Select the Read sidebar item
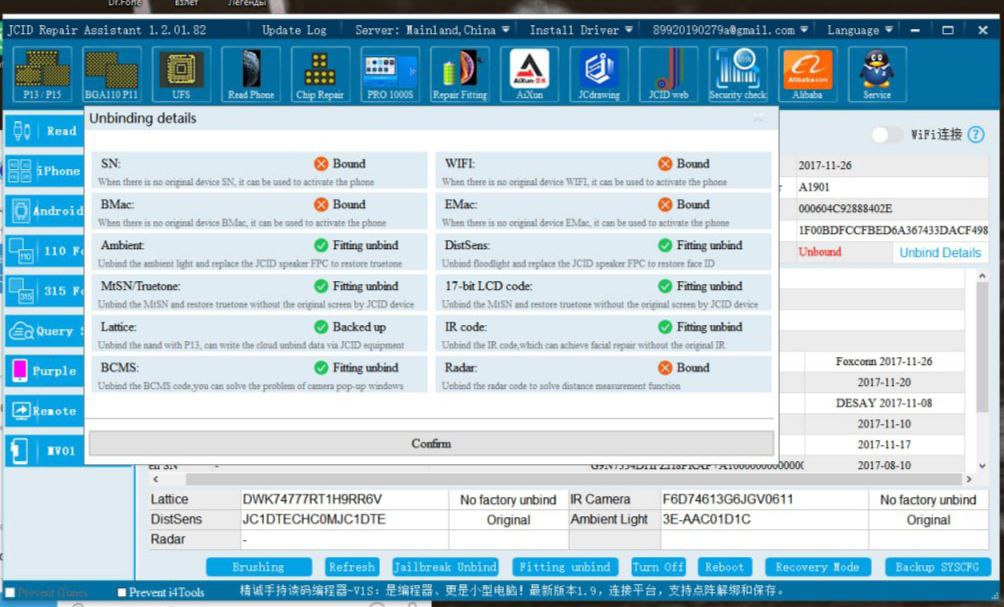Screen dimensions: 1004x607 (x=45, y=131)
